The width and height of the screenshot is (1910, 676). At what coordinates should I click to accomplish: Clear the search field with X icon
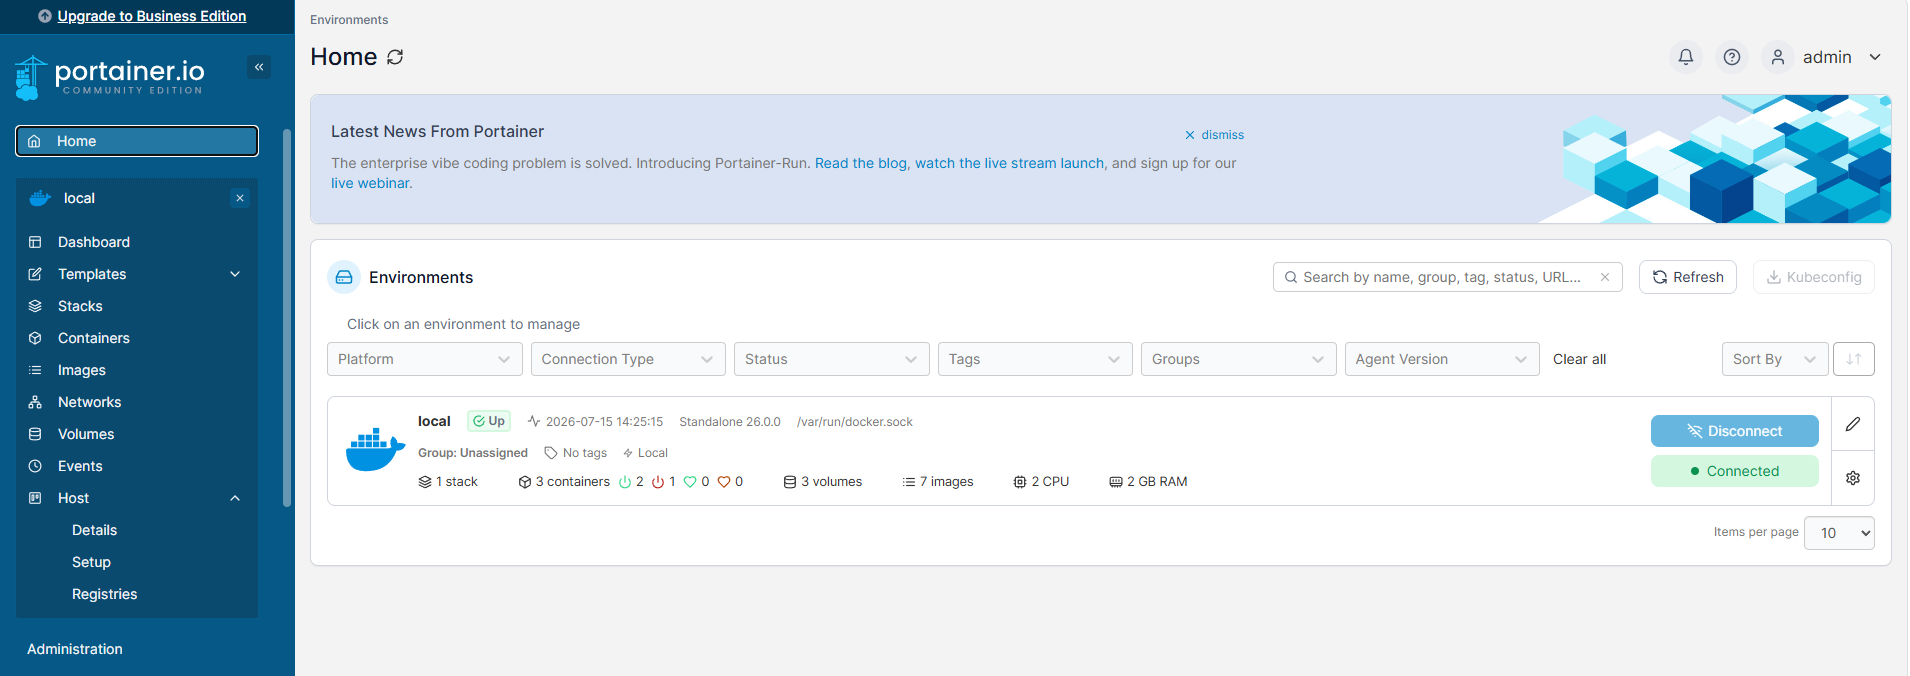[x=1605, y=277]
